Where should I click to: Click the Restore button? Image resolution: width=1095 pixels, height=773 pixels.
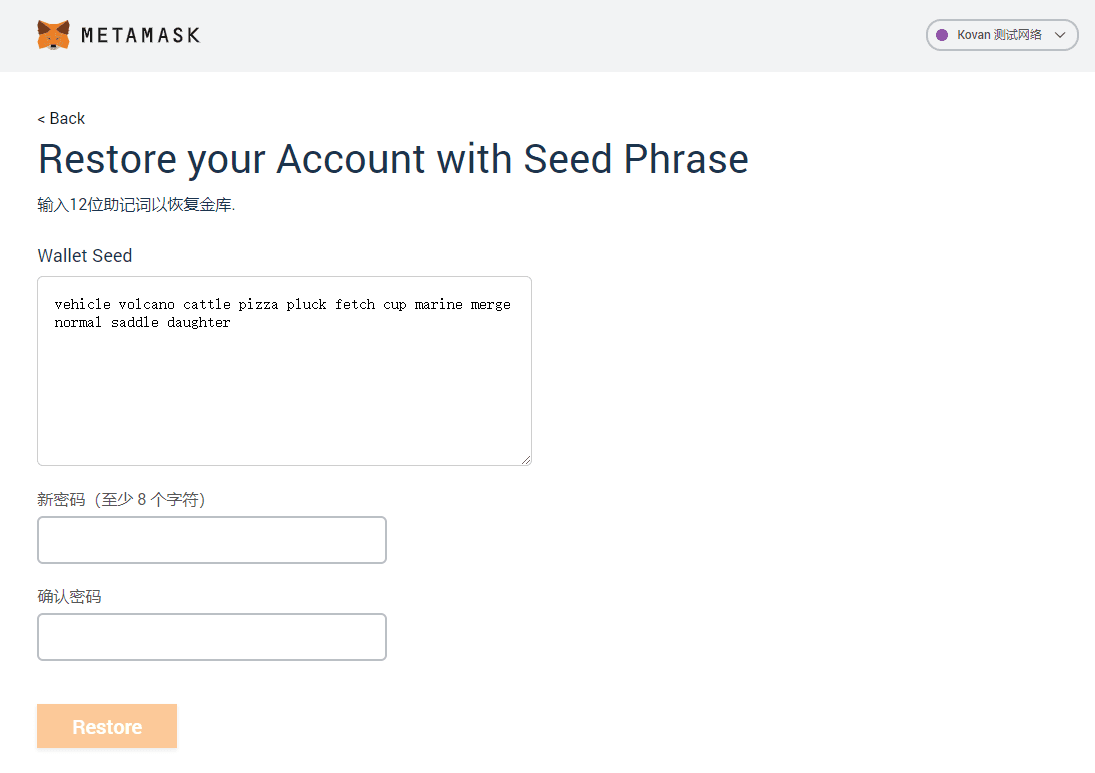(107, 726)
